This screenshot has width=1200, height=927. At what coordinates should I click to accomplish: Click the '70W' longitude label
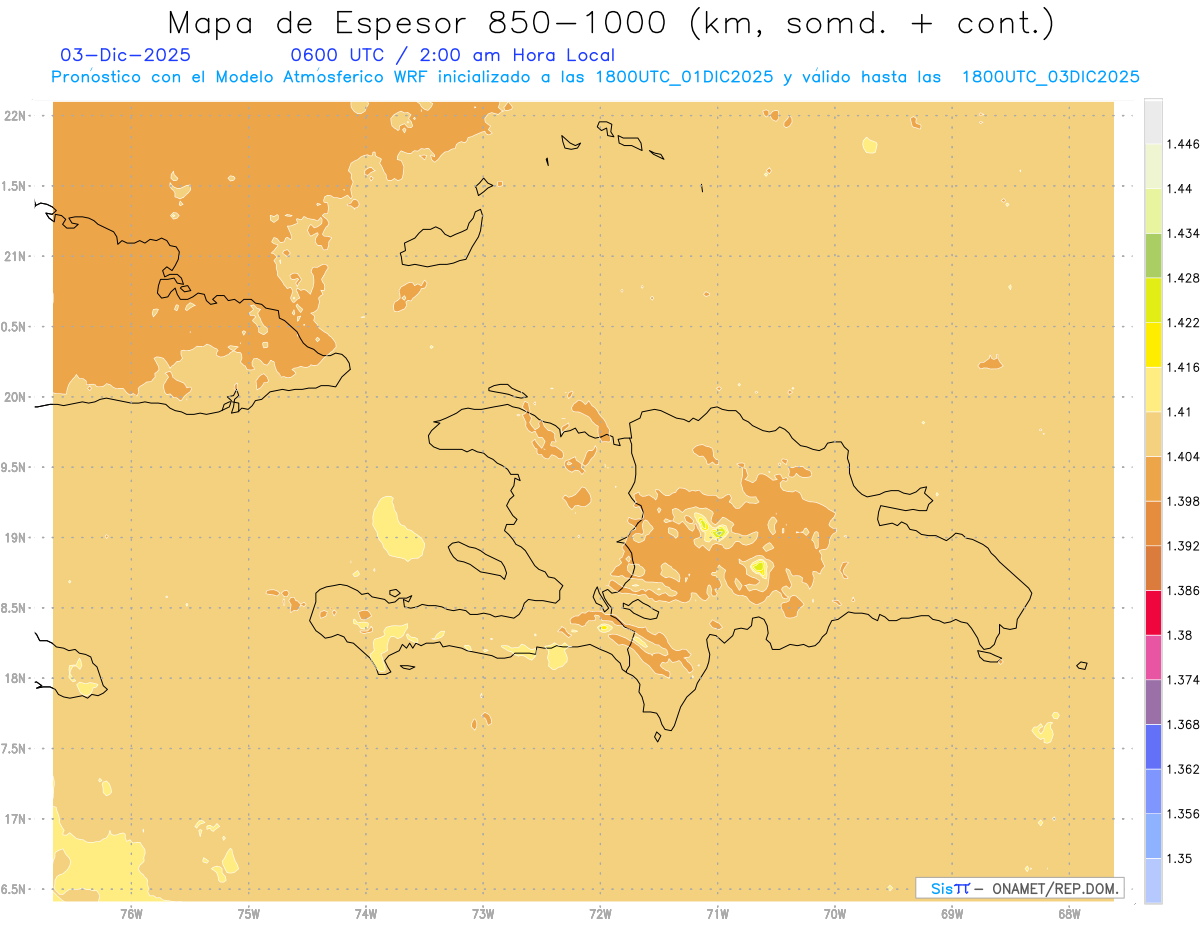coord(835,913)
